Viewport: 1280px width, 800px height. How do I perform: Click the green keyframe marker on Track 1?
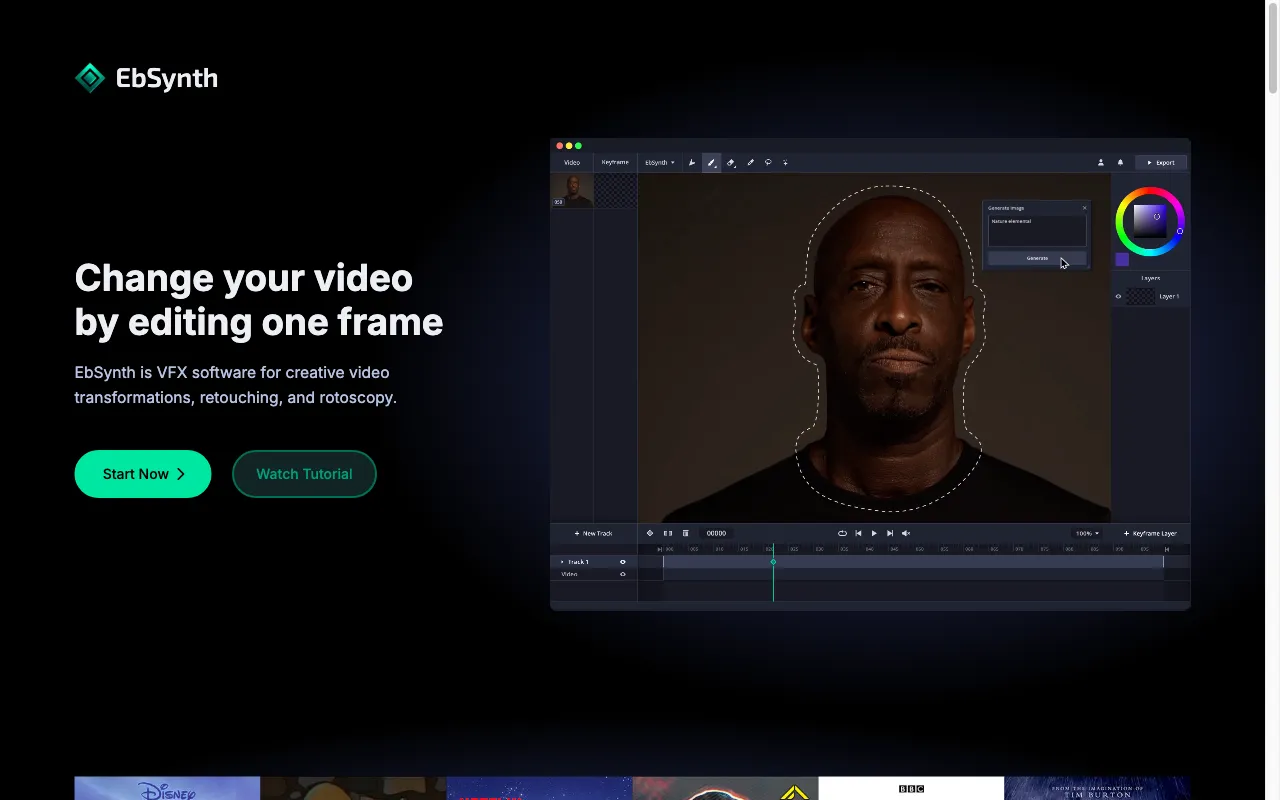coord(773,562)
